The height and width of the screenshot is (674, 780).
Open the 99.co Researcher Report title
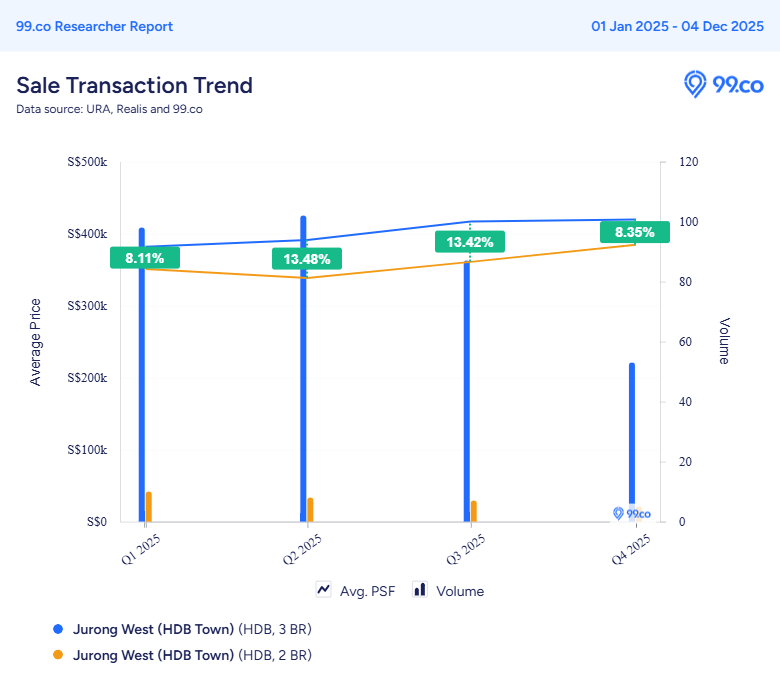coord(94,26)
